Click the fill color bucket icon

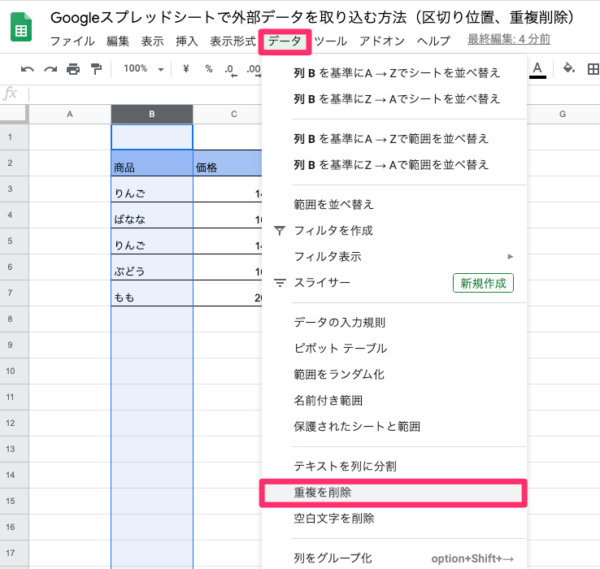[569, 69]
